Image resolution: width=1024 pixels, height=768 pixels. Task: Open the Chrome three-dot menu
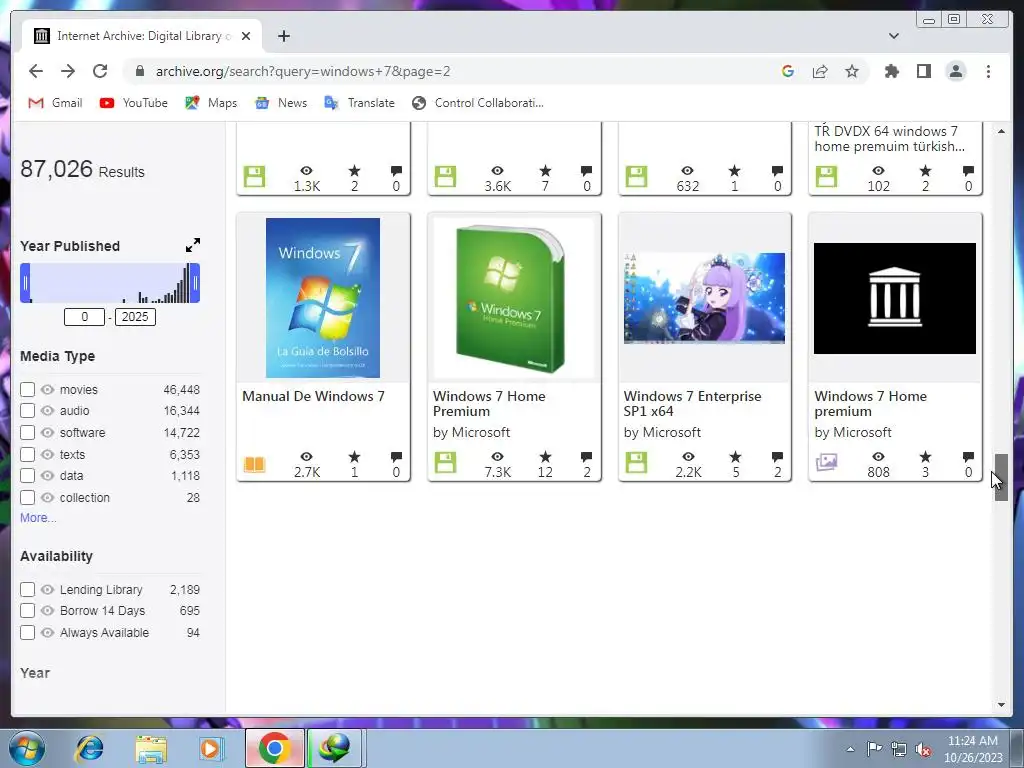[x=988, y=71]
